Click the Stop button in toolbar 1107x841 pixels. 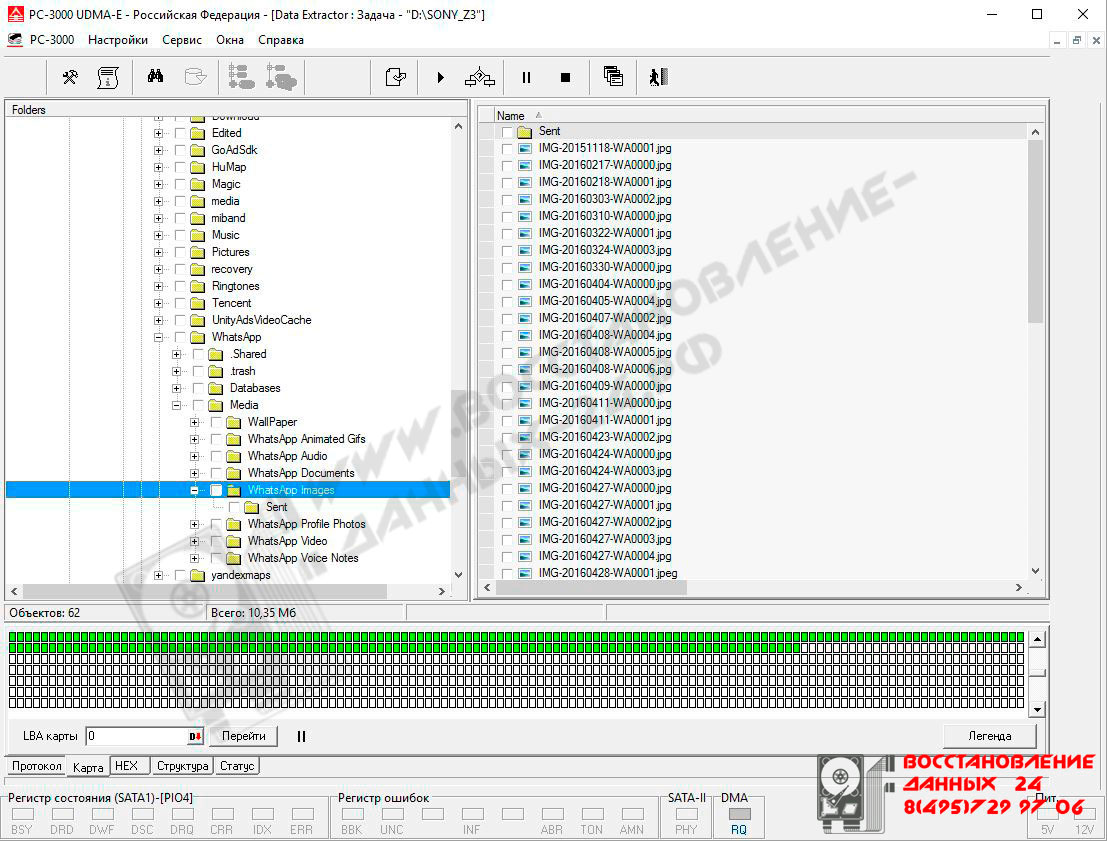click(x=565, y=78)
